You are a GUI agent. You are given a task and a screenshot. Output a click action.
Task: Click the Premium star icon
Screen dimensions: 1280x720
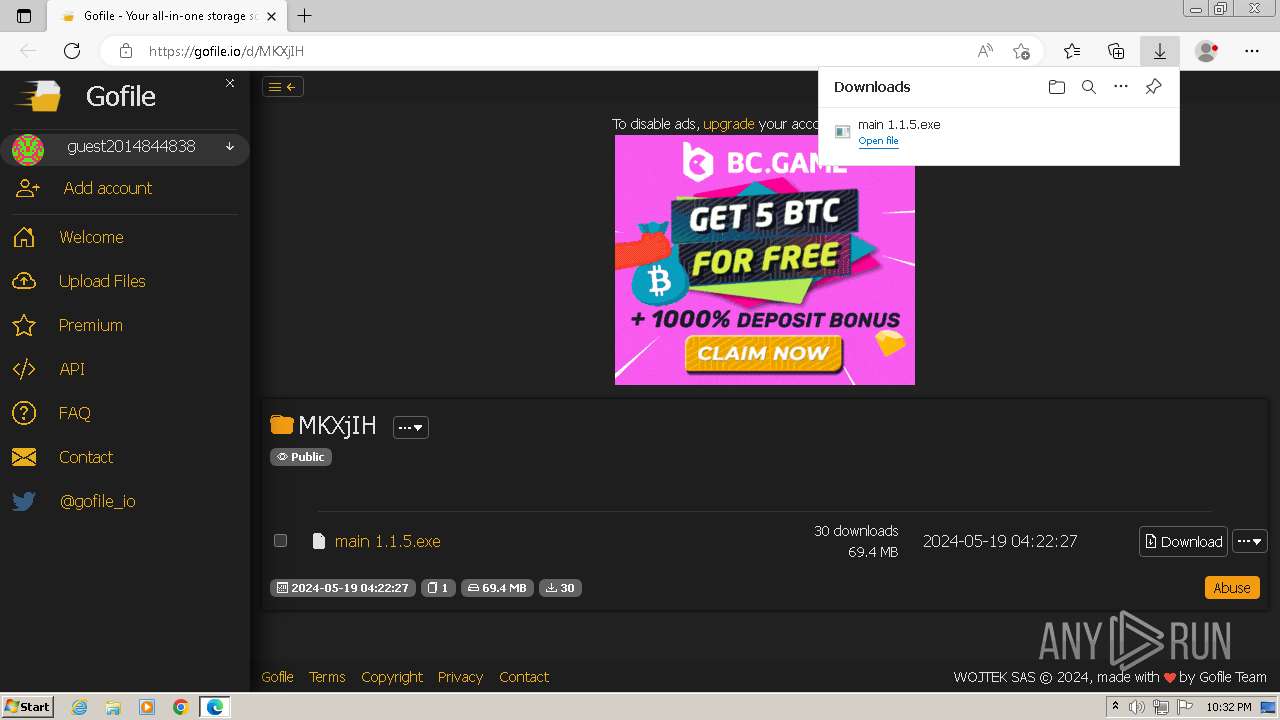pos(24,325)
